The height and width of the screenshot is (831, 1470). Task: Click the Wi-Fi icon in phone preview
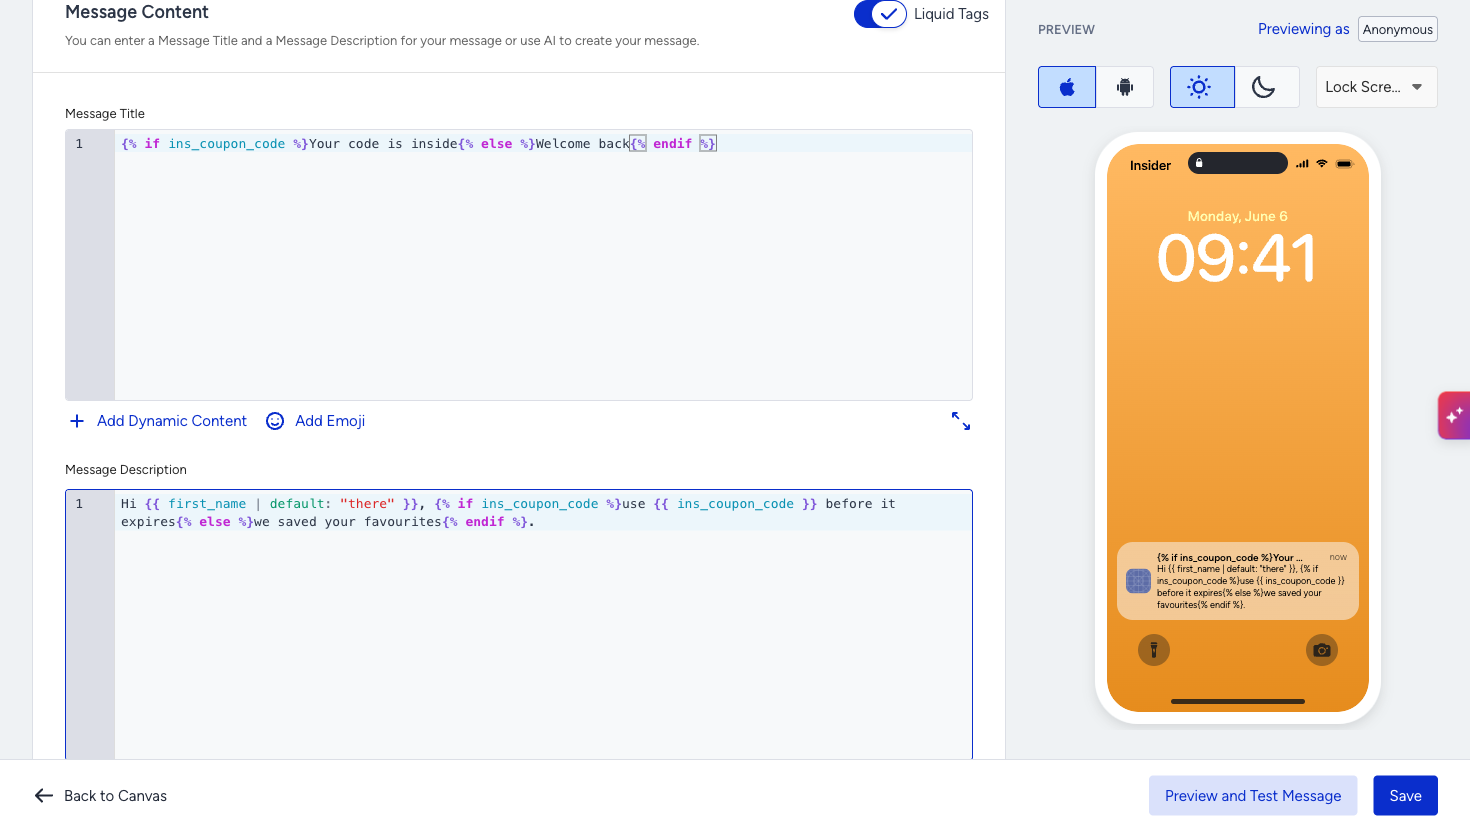pos(1321,163)
